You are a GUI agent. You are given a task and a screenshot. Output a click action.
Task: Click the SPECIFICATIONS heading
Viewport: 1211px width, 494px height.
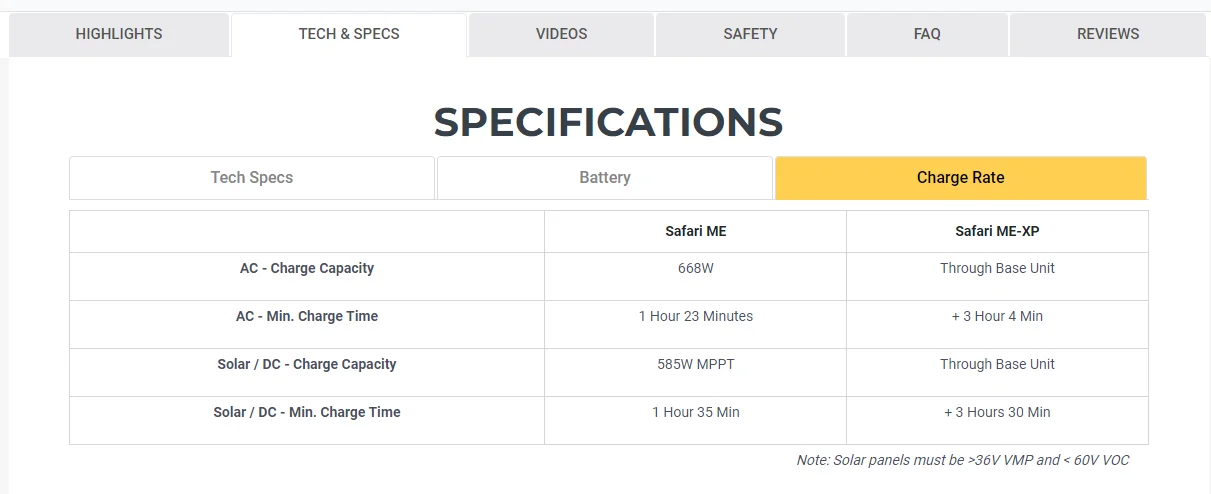(608, 122)
